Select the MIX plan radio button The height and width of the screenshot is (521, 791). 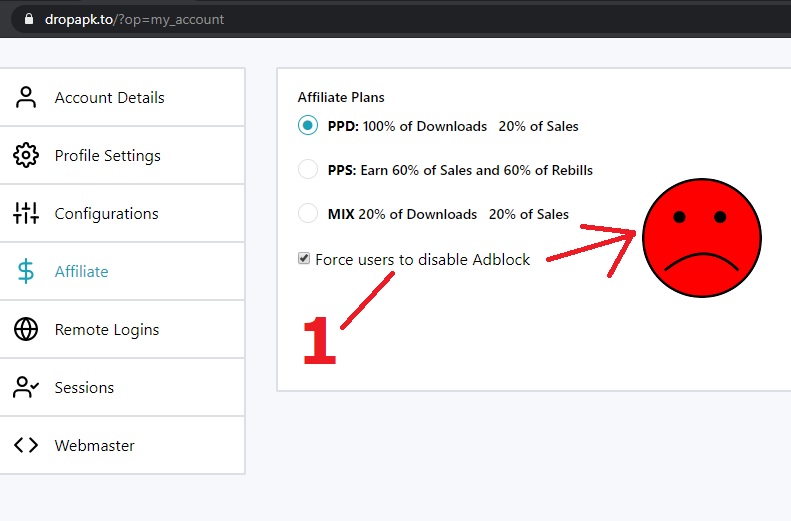308,214
